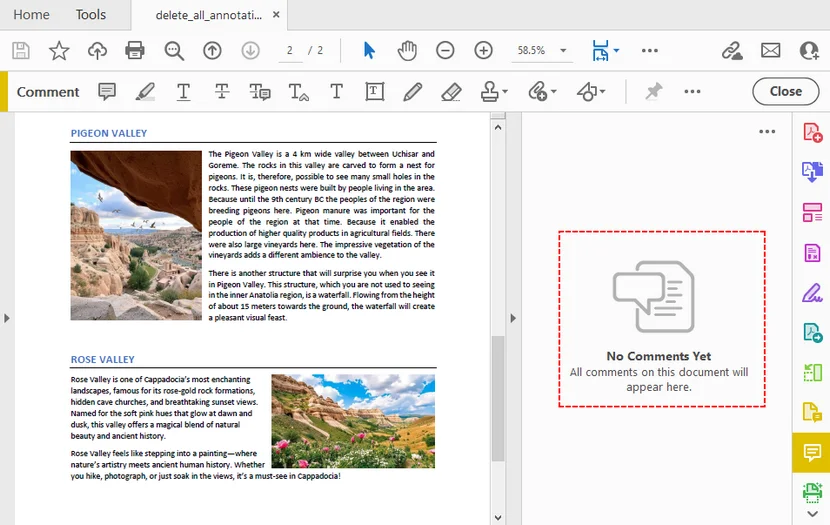Viewport: 830px width, 525px height.
Task: Select the highlighted Comment sidebar tool
Action: tap(811, 452)
